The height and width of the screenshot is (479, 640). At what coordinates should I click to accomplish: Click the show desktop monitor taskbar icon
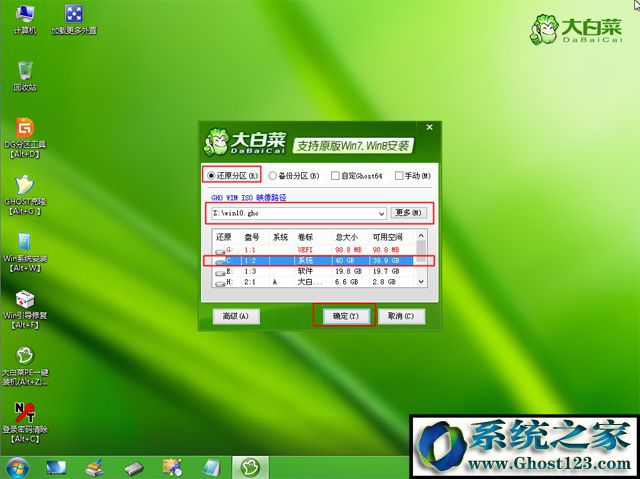tap(56, 468)
